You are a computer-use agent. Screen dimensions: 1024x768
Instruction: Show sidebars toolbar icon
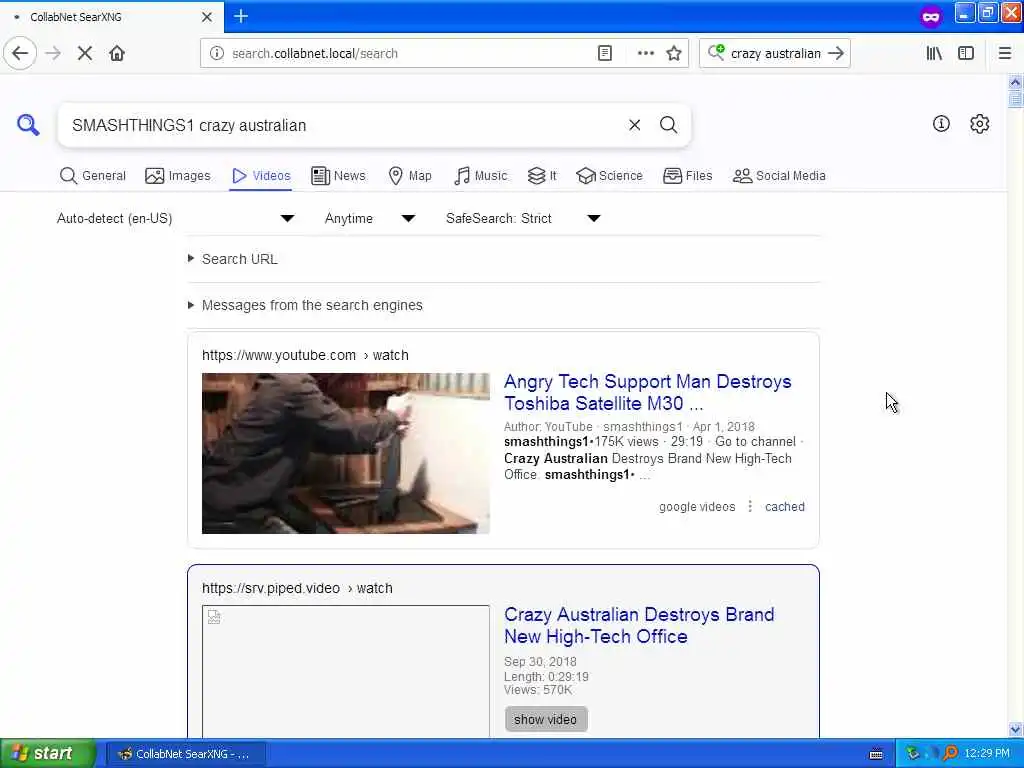(966, 54)
